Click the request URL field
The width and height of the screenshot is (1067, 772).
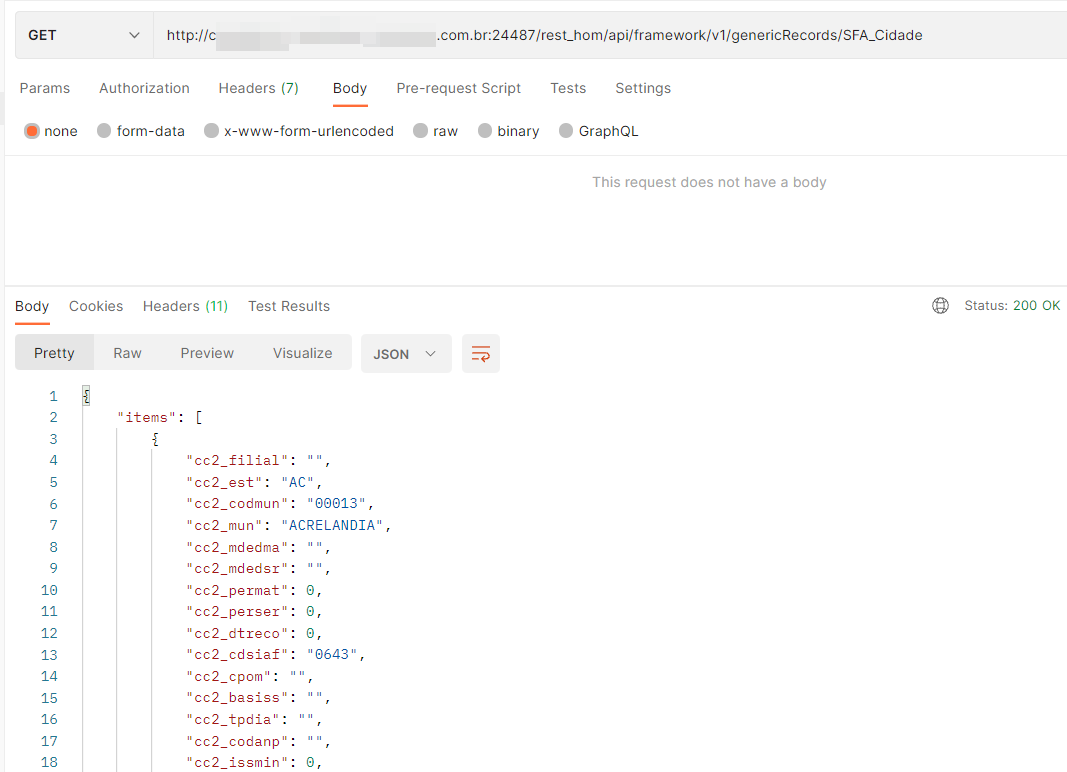[x=610, y=35]
